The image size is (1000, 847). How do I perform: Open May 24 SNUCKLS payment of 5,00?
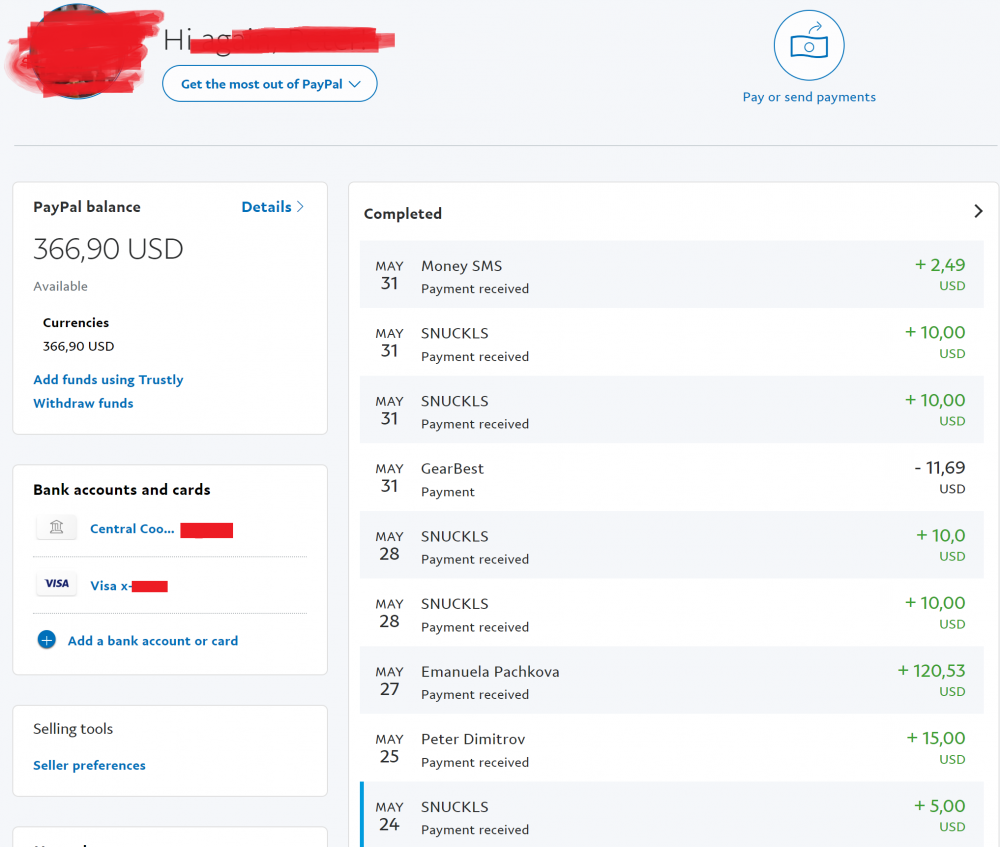tap(672, 815)
